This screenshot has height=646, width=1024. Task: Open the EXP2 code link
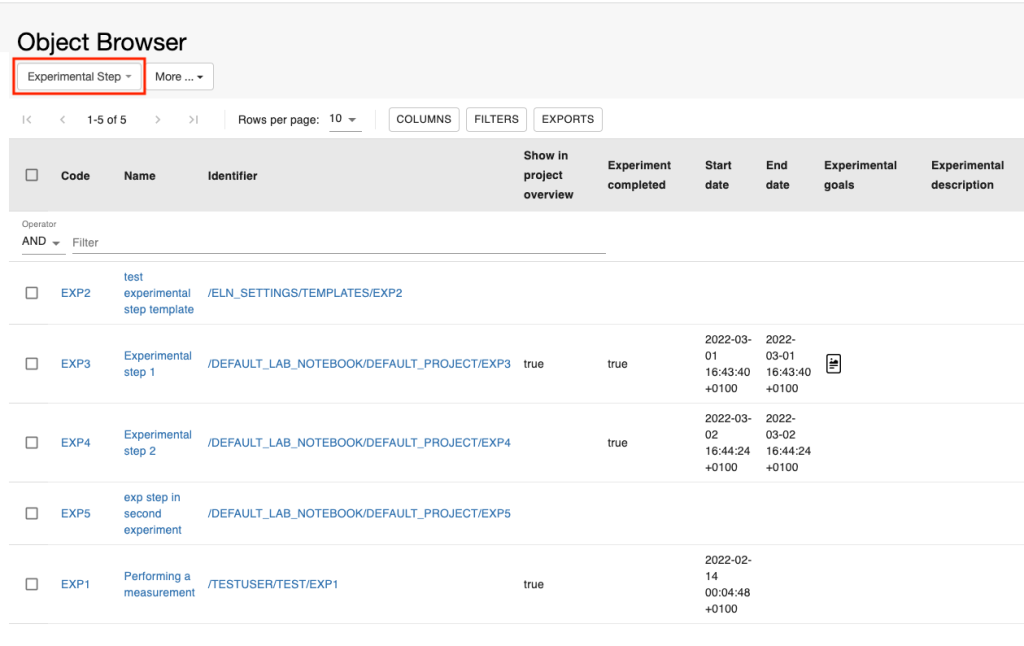[76, 293]
